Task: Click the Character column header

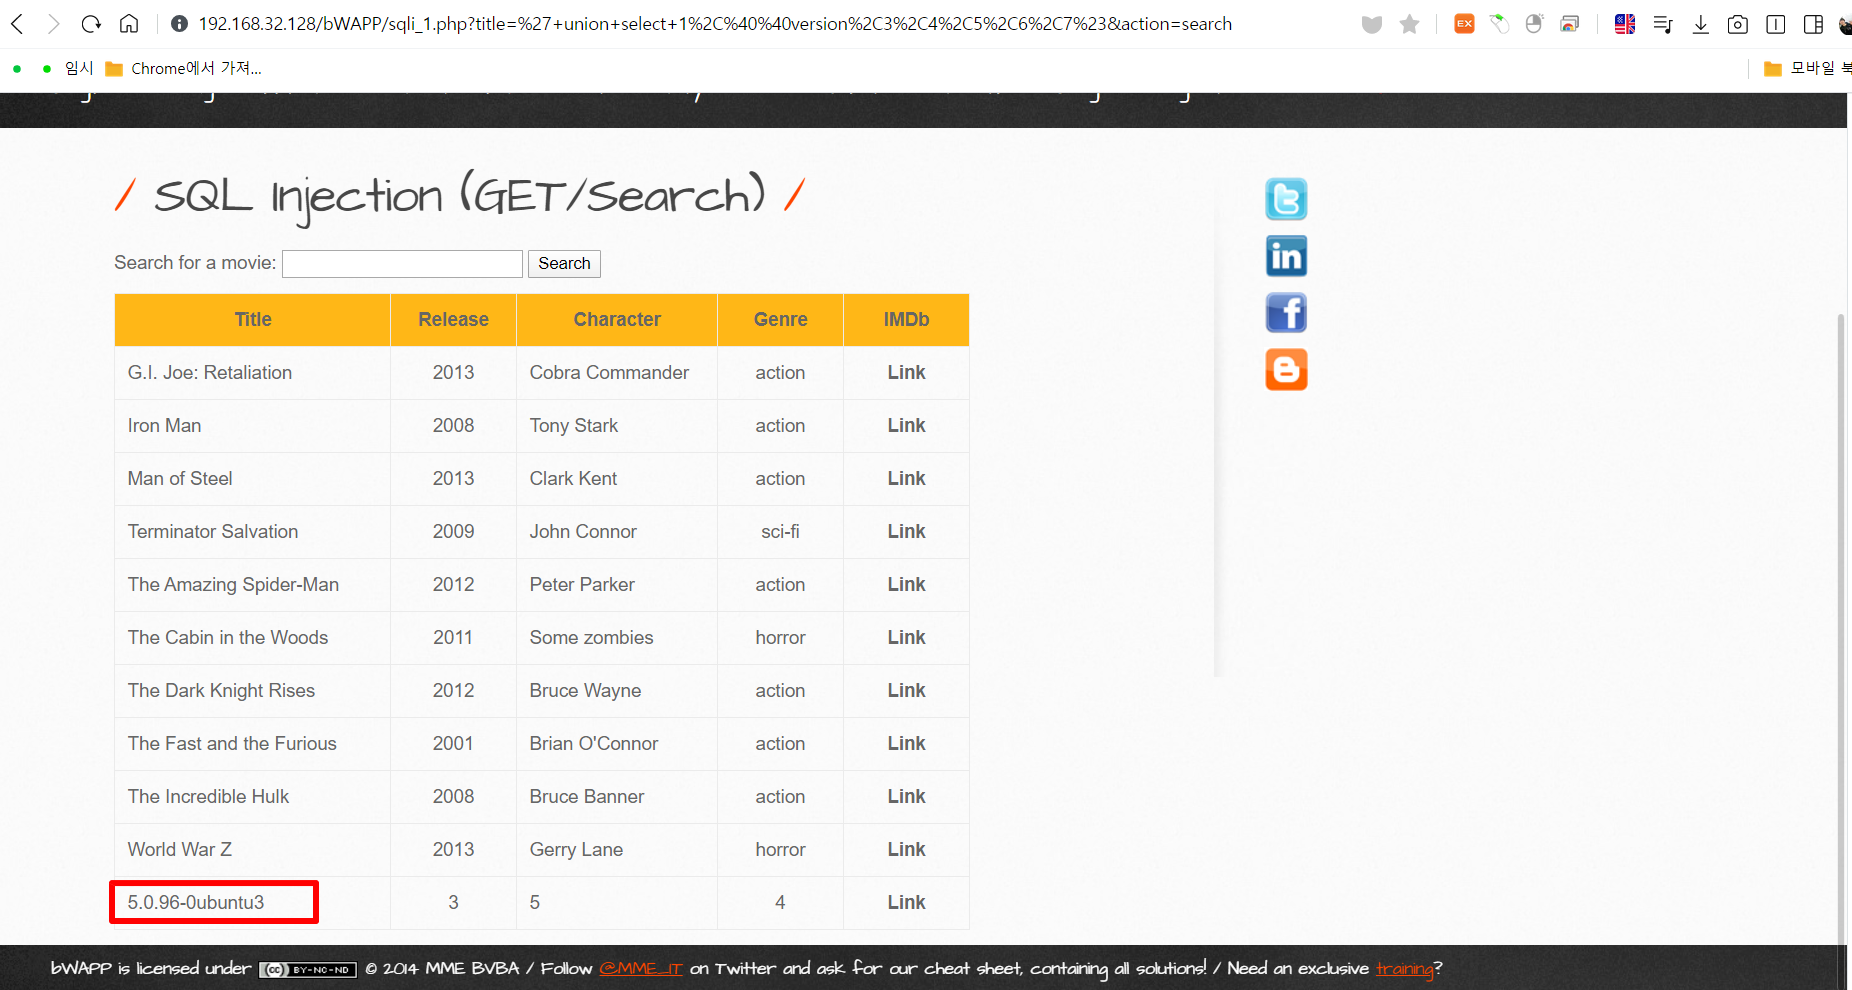Action: click(617, 319)
